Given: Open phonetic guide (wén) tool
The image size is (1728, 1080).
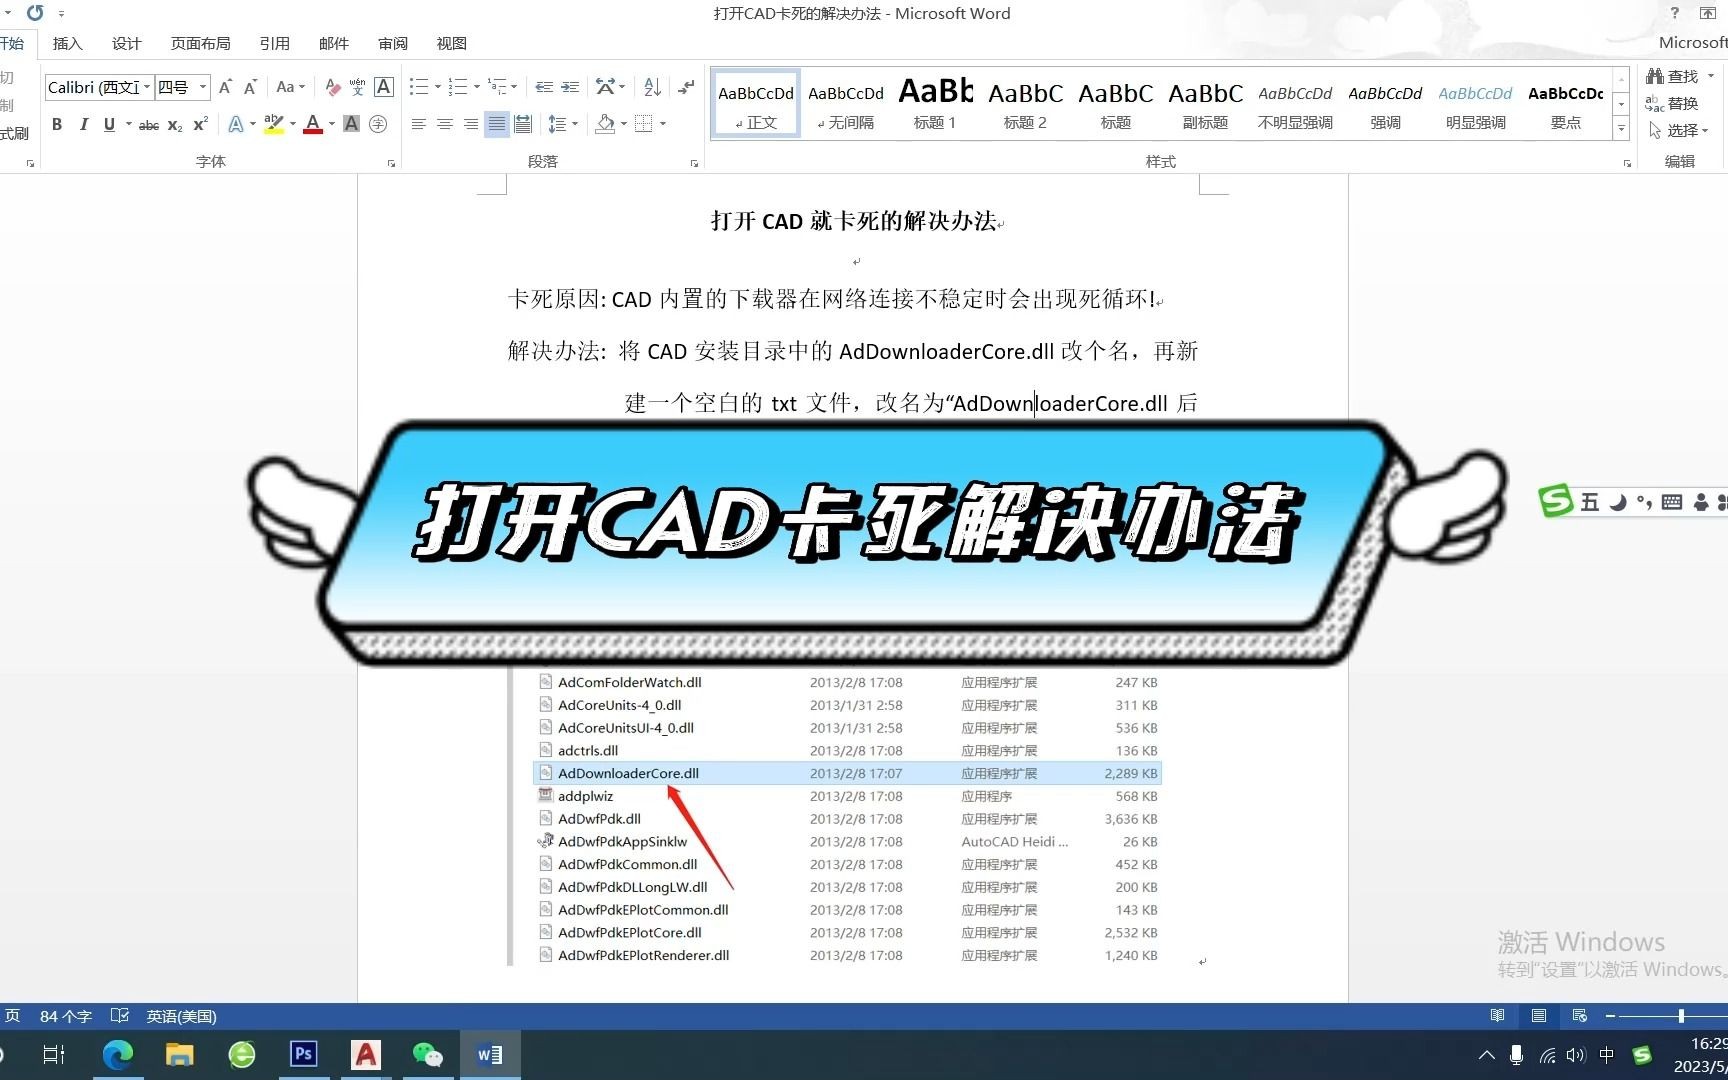Looking at the screenshot, I should pyautogui.click(x=357, y=87).
